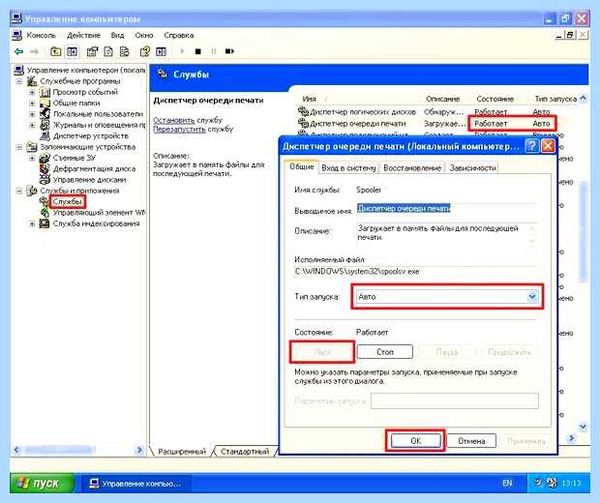Collapse the Запоминающие устройства node

[x=19, y=147]
